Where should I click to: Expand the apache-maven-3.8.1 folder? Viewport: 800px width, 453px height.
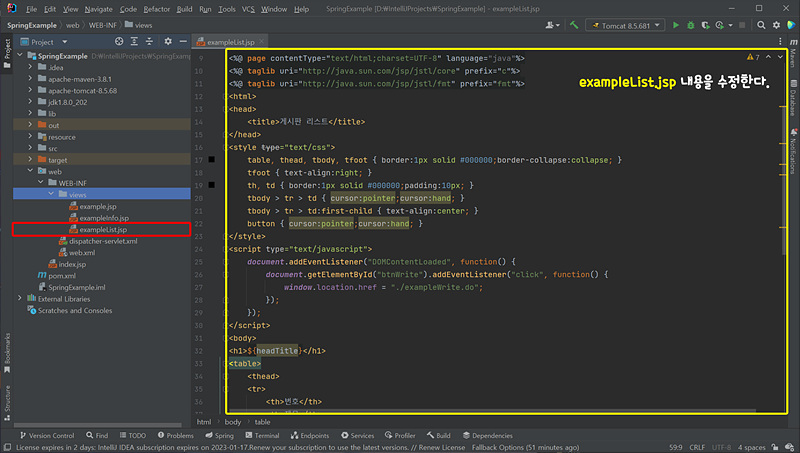coord(30,79)
